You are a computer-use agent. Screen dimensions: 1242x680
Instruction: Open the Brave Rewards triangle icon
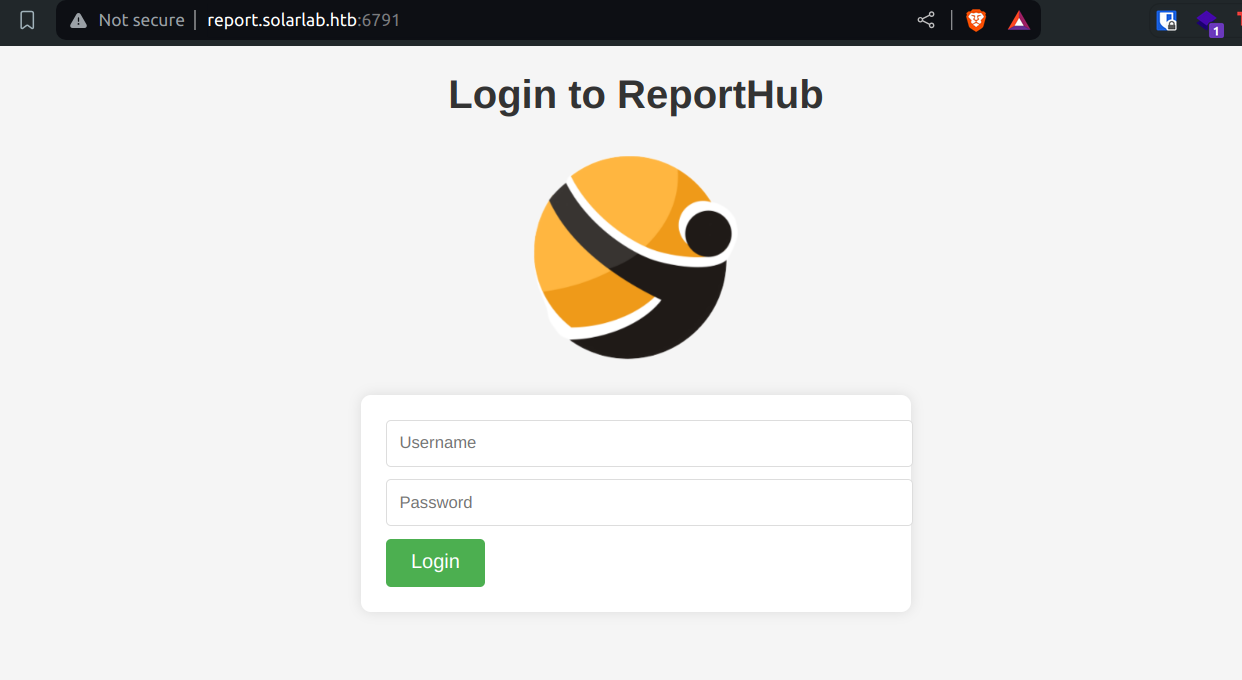1019,20
